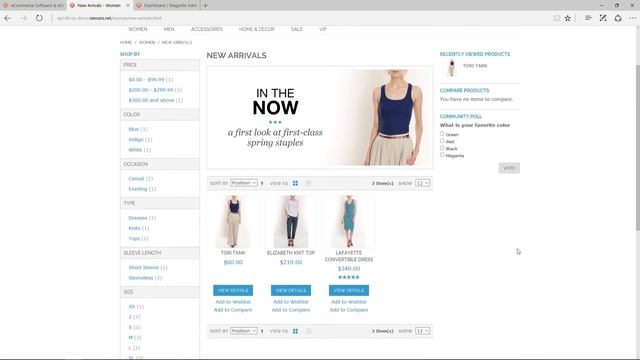Open the VIP menu

point(323,29)
